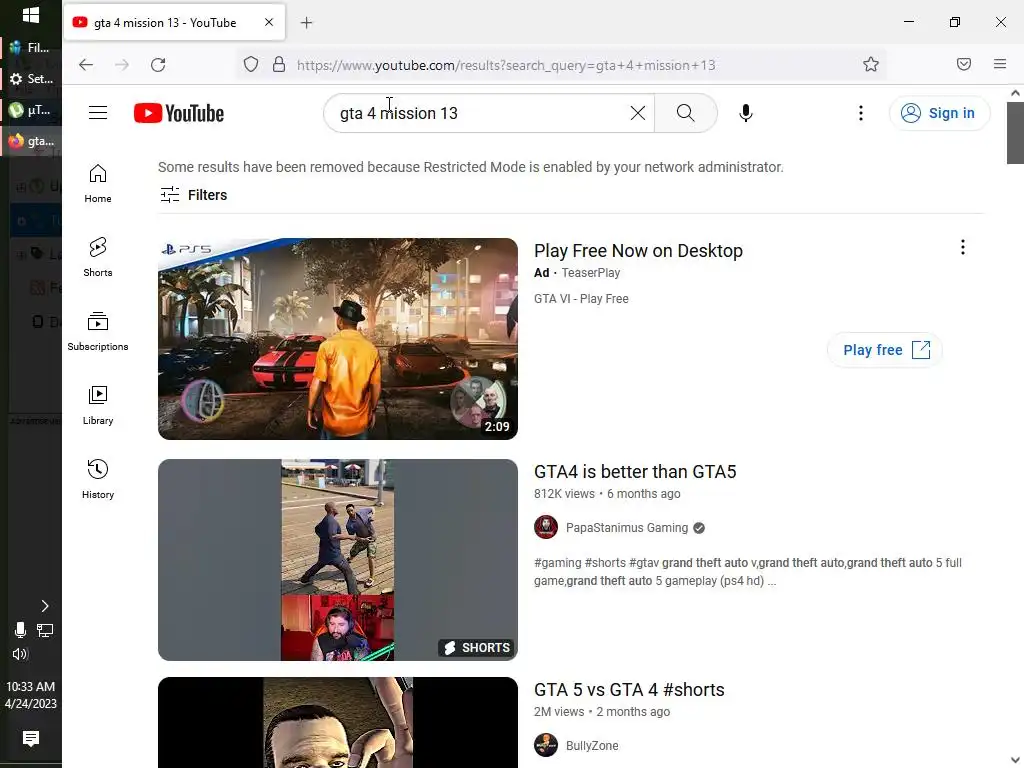Open video titled GTA4 is better than GTA5
This screenshot has width=1024, height=768.
(x=635, y=472)
